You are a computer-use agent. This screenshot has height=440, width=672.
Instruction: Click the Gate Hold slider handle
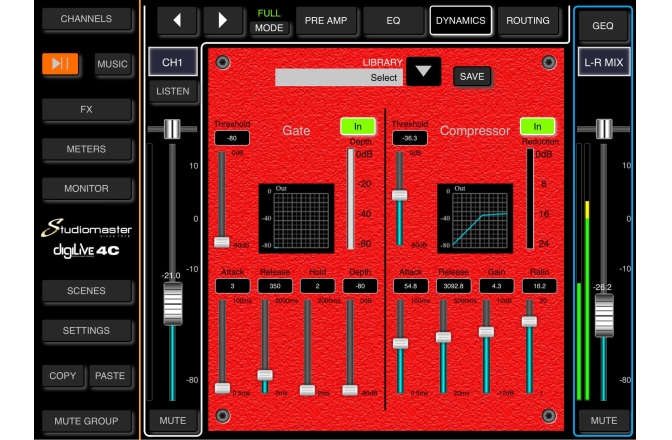pos(307,390)
